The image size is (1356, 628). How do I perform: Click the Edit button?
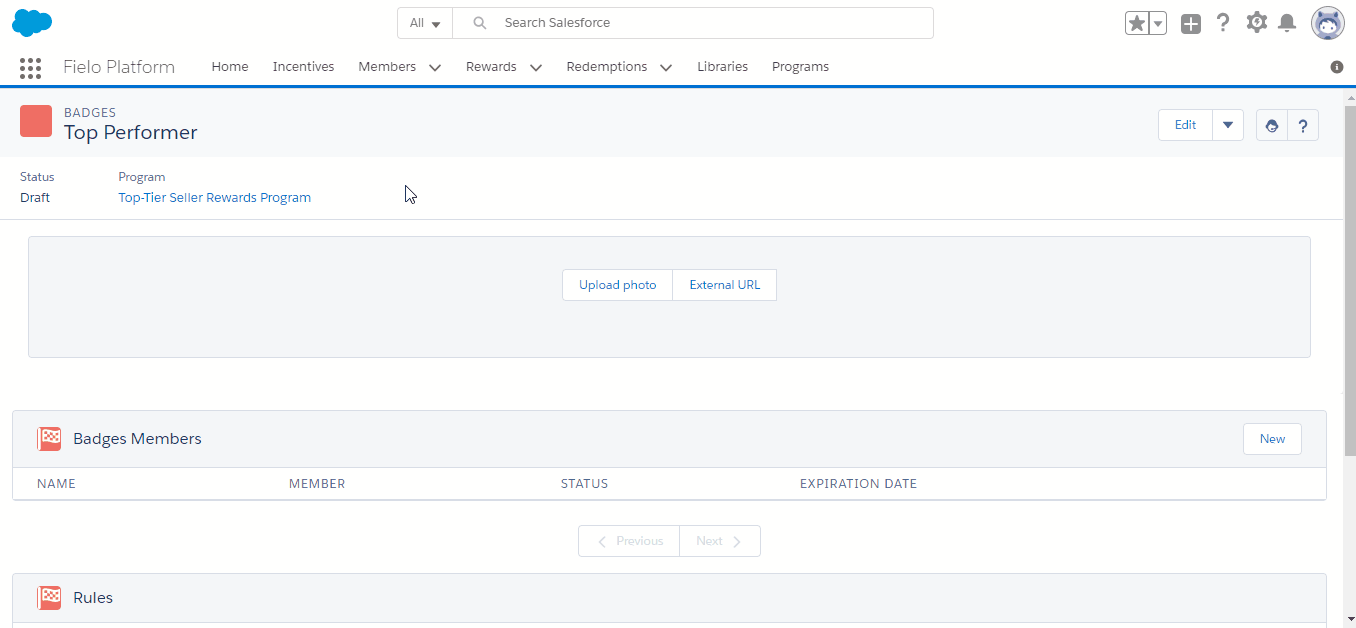[x=1185, y=125]
